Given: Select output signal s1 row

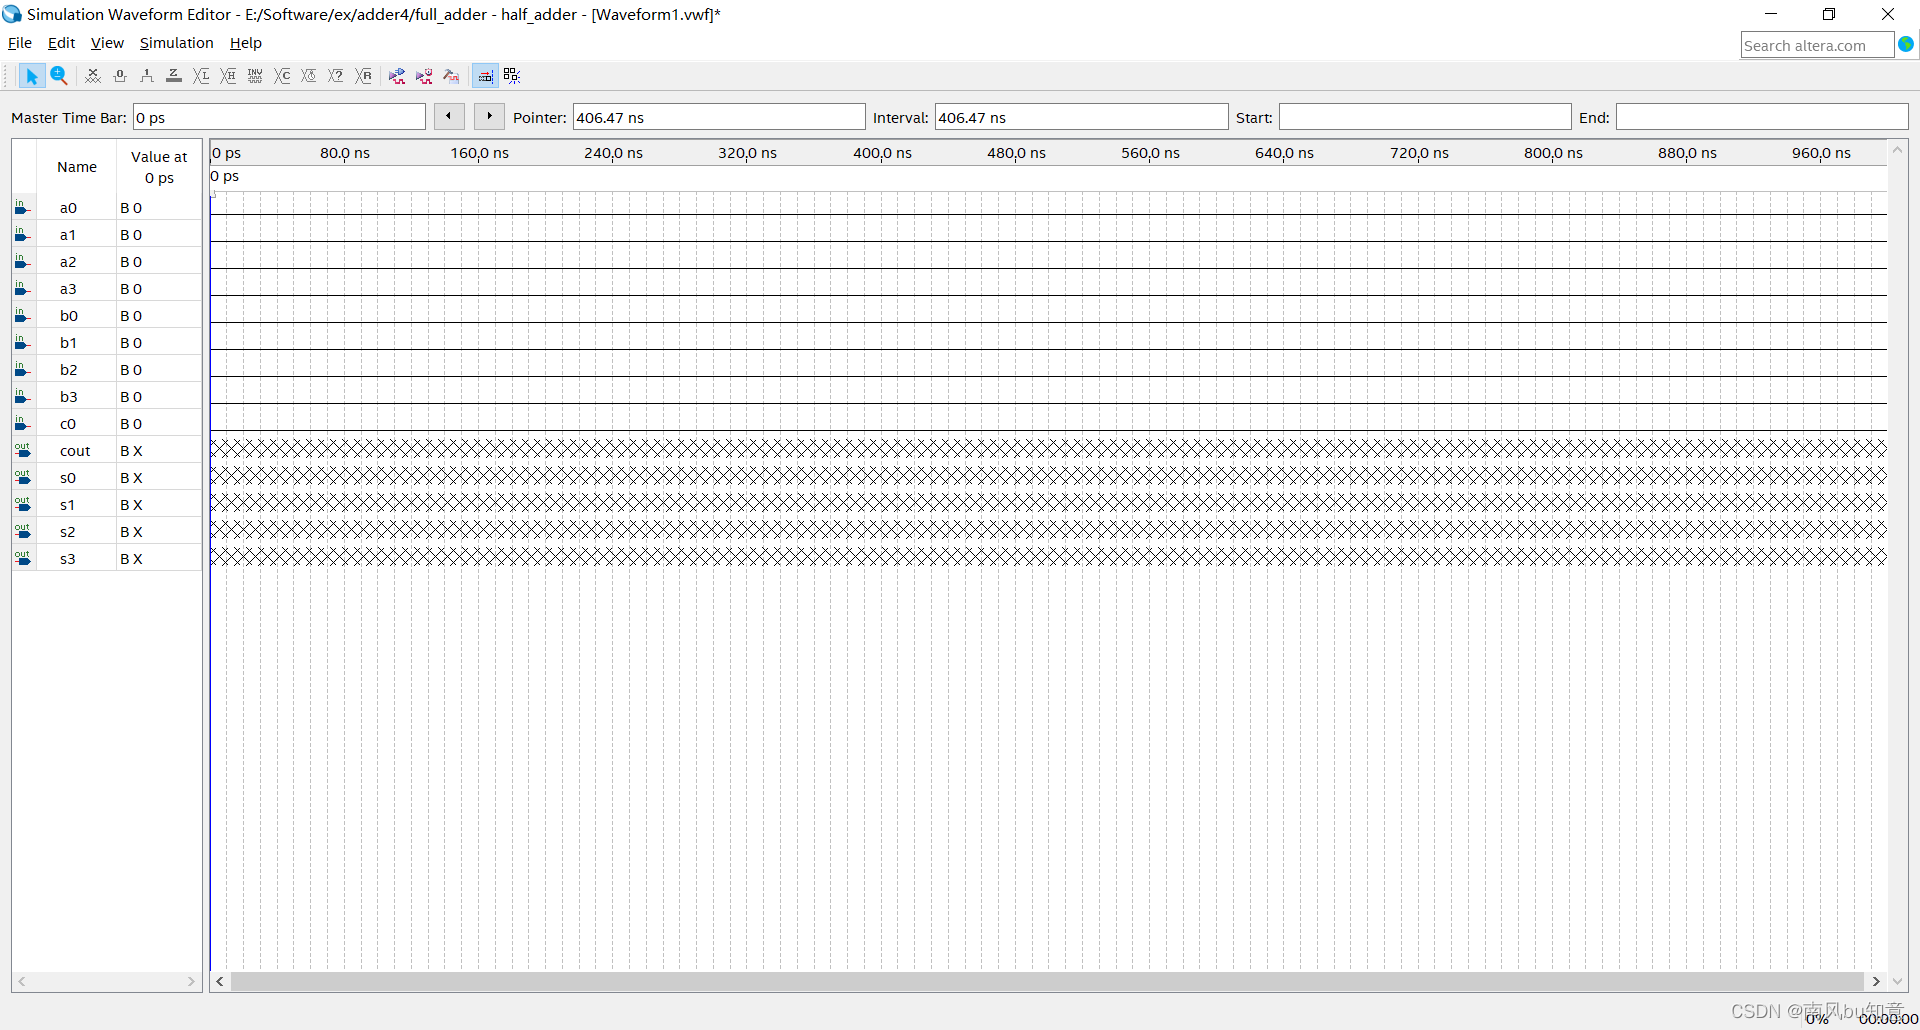Looking at the screenshot, I should tap(107, 505).
